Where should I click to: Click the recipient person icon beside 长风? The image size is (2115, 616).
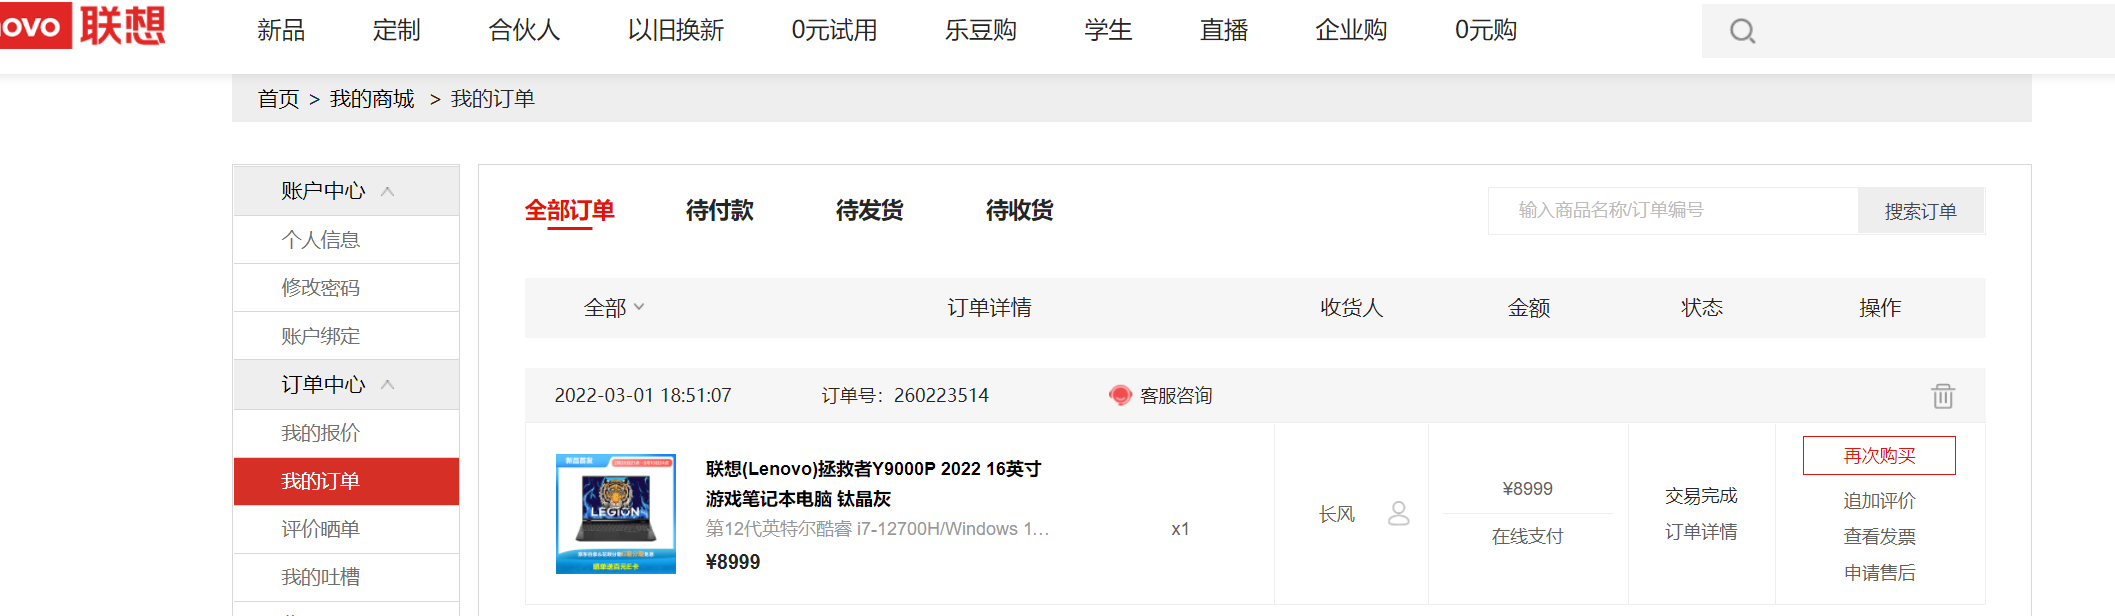point(1399,514)
